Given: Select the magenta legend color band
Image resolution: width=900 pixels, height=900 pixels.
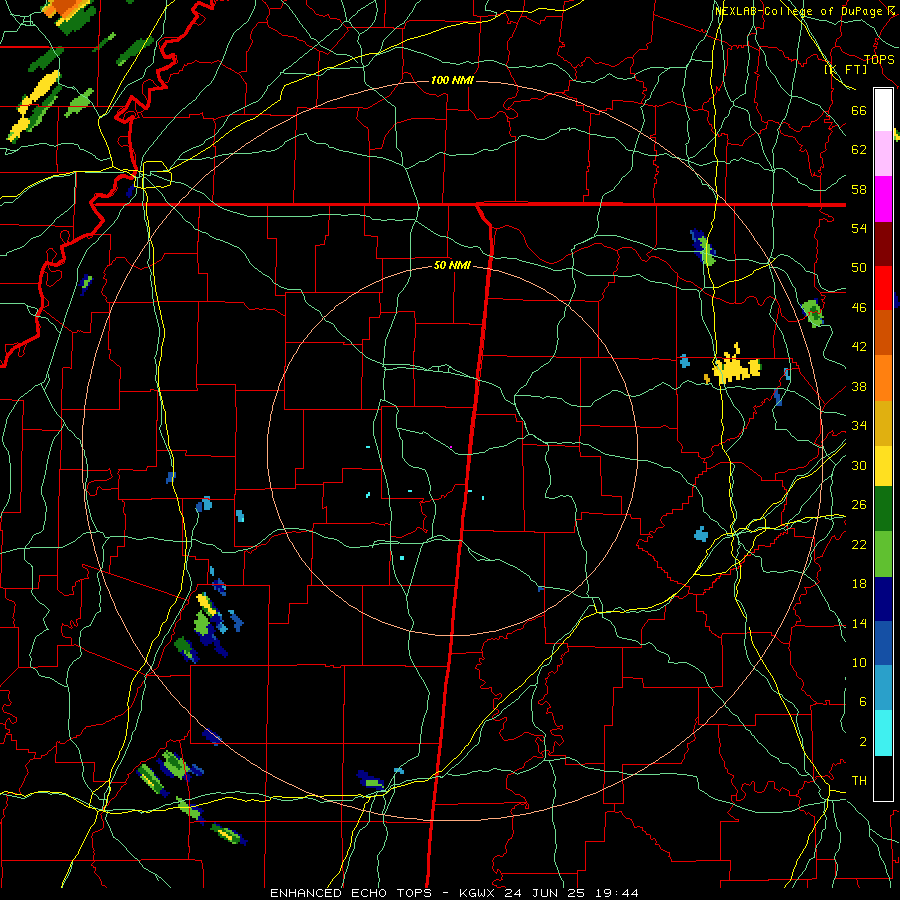Looking at the screenshot, I should (x=883, y=199).
